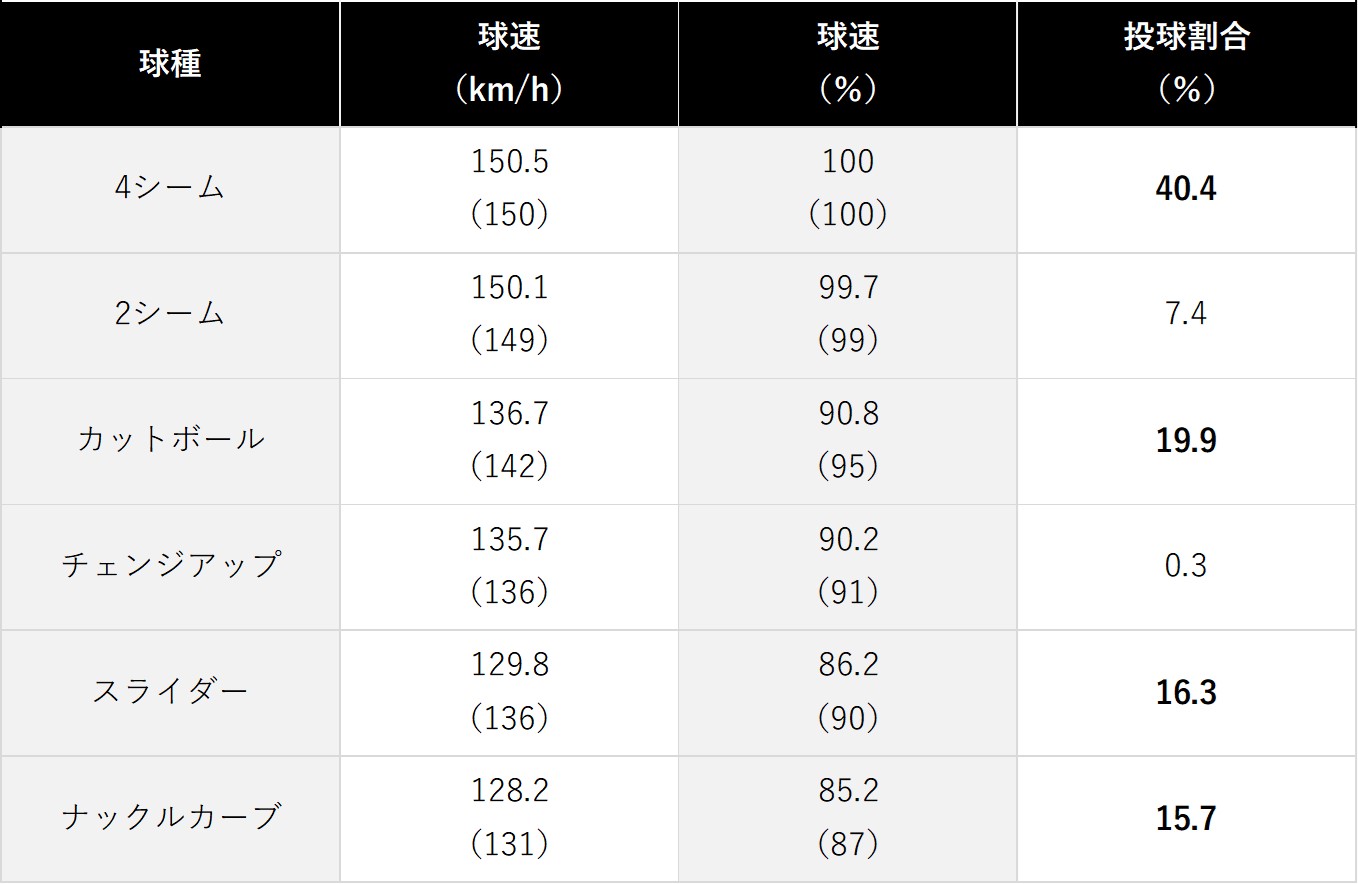Screen dimensions: 1358x884
Task: Select the 球速 (%) header cell
Action: (848, 64)
